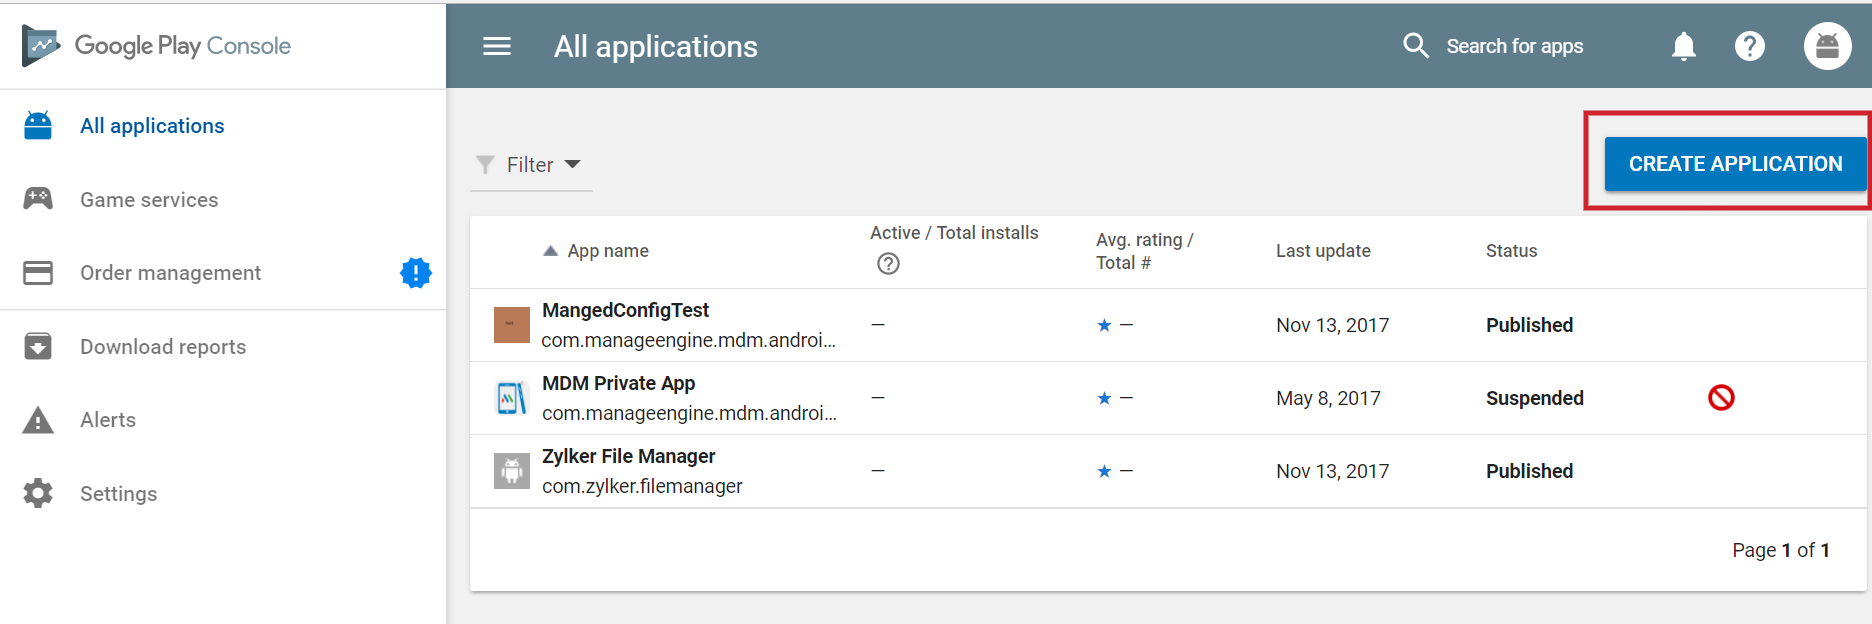Click the Search for apps field
This screenshot has height=624, width=1872.
pyautogui.click(x=1514, y=47)
